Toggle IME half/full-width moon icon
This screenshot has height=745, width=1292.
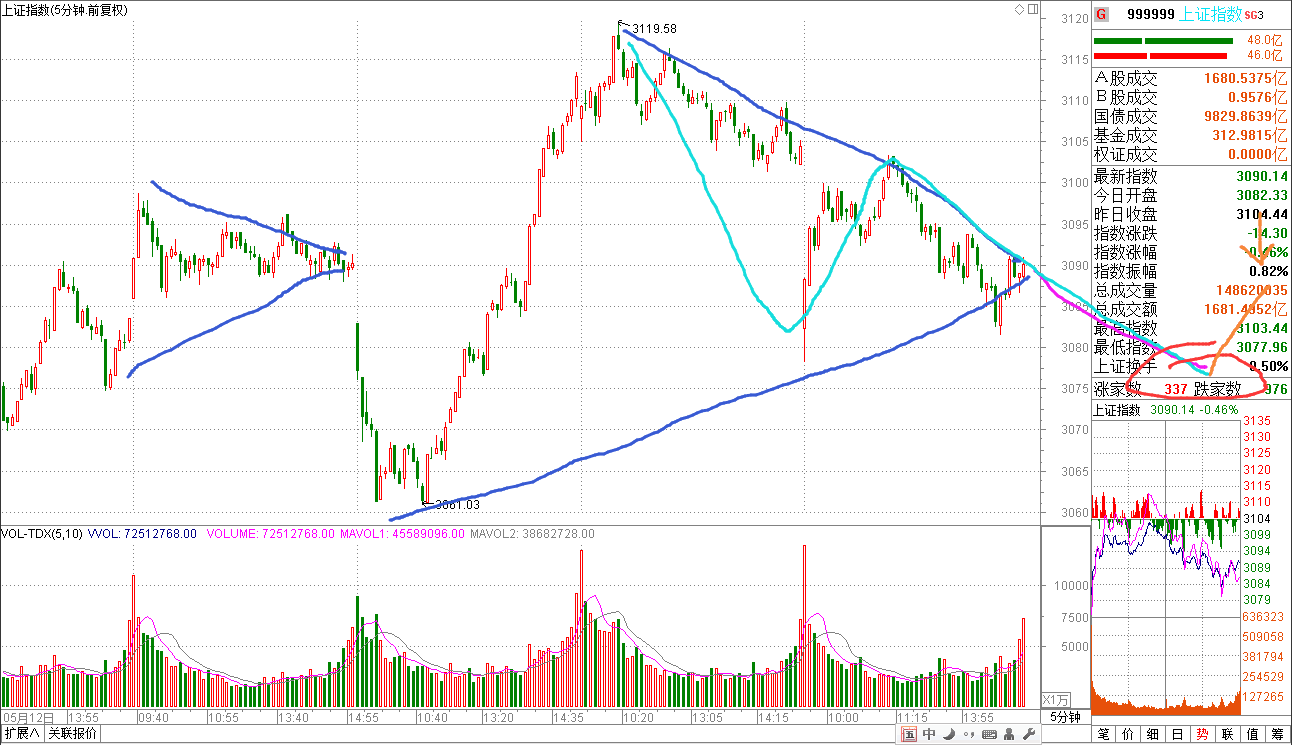947,735
